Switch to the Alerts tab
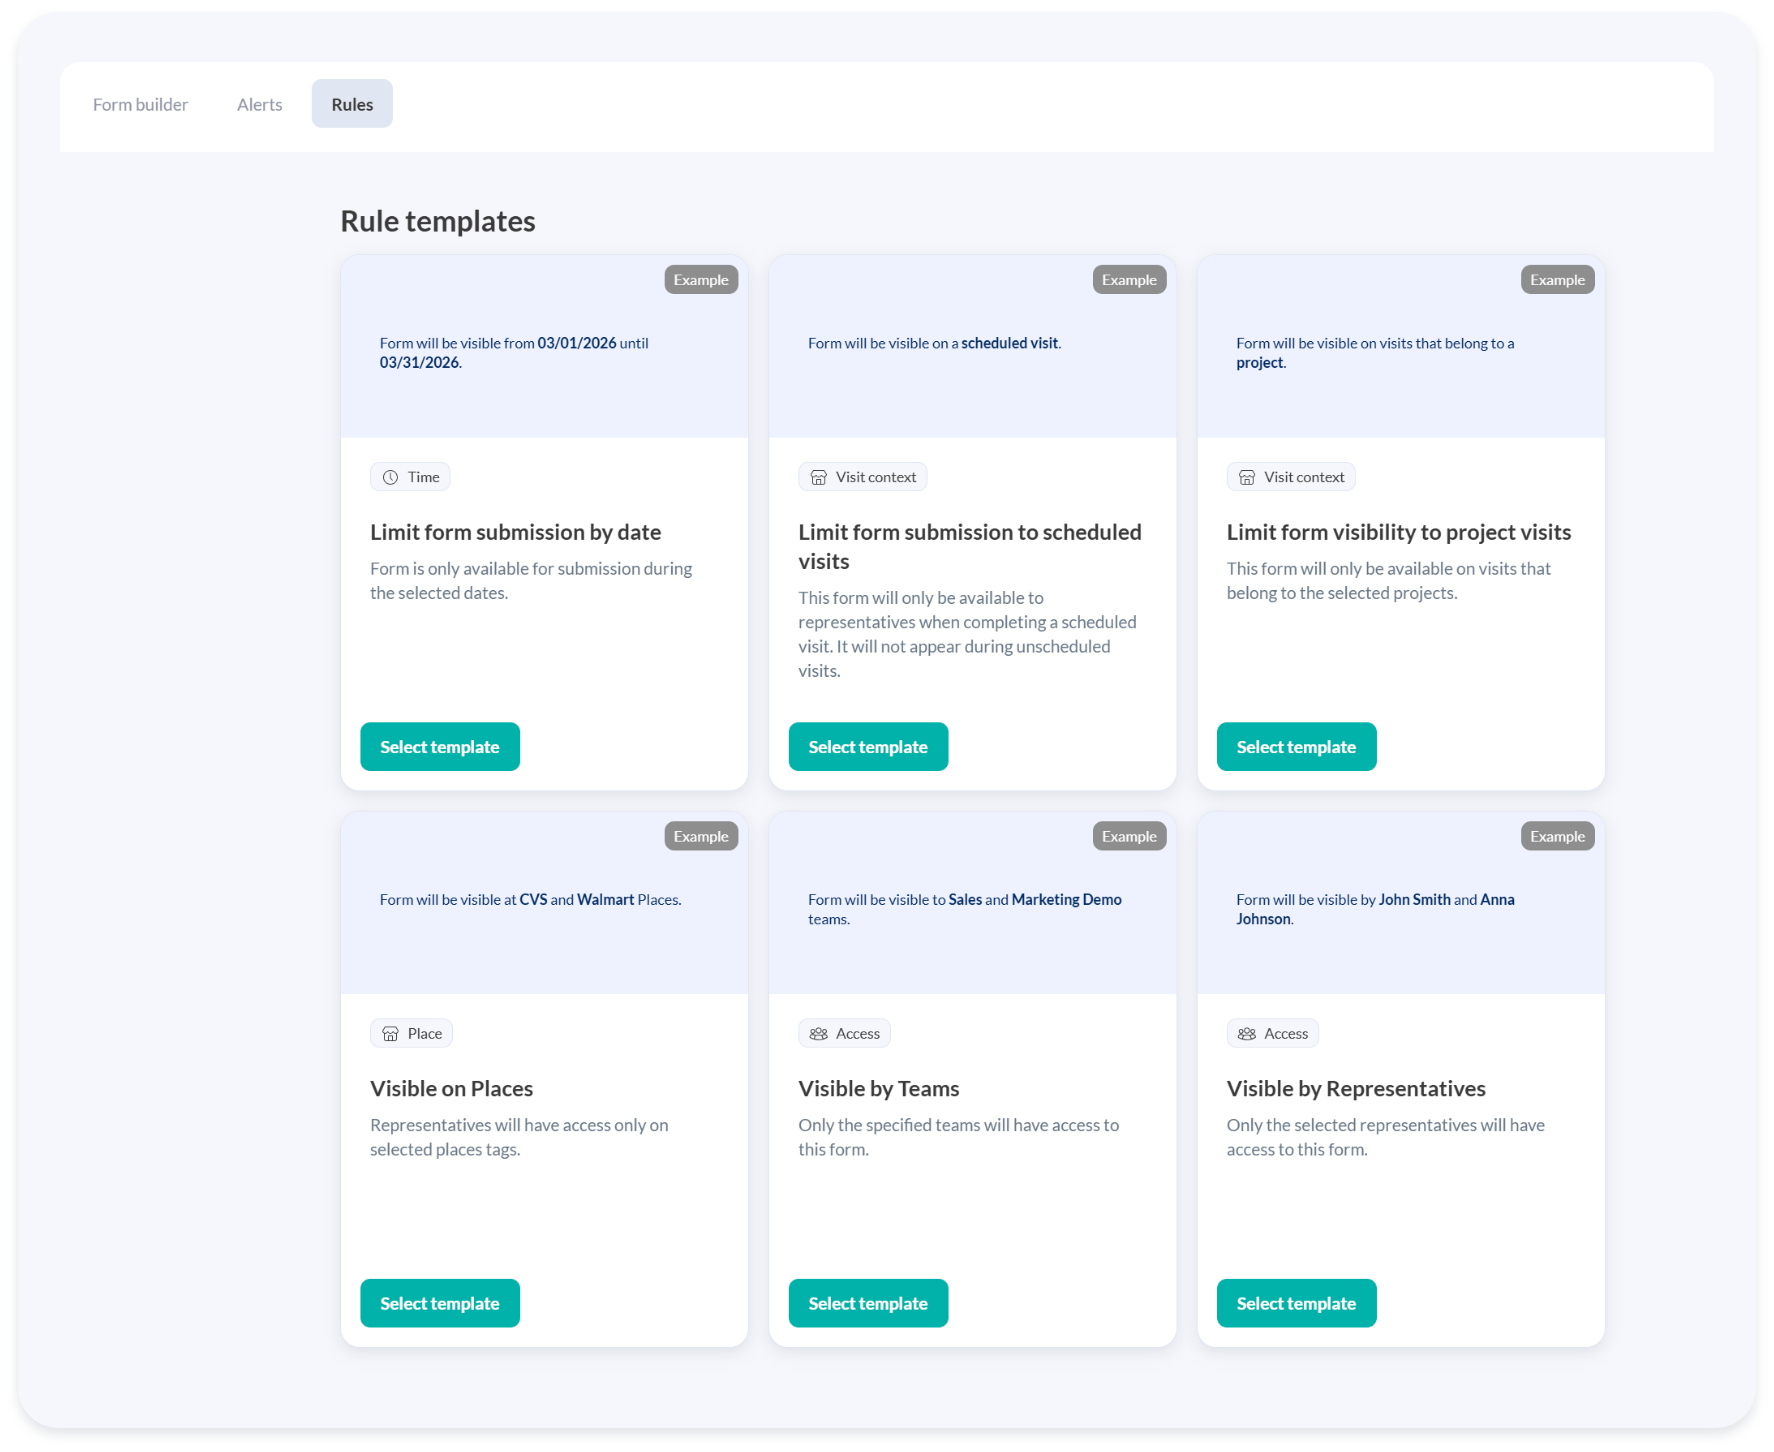1774x1452 pixels. [x=259, y=104]
